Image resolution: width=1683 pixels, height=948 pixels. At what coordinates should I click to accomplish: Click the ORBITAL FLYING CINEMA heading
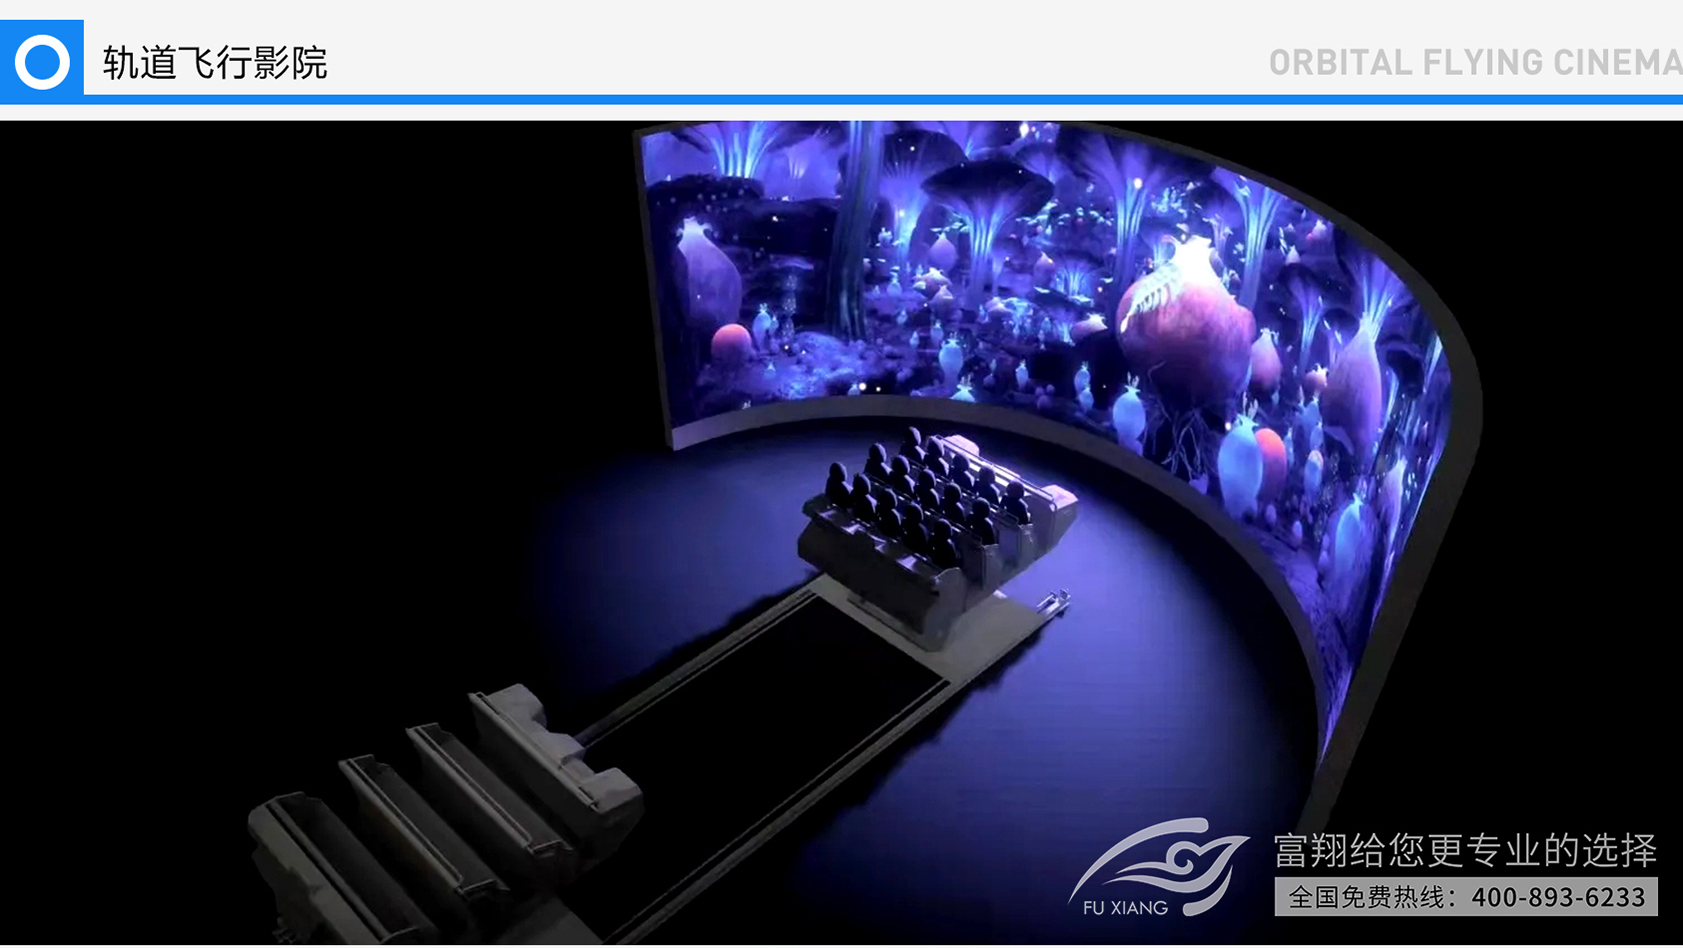[x=1474, y=63]
